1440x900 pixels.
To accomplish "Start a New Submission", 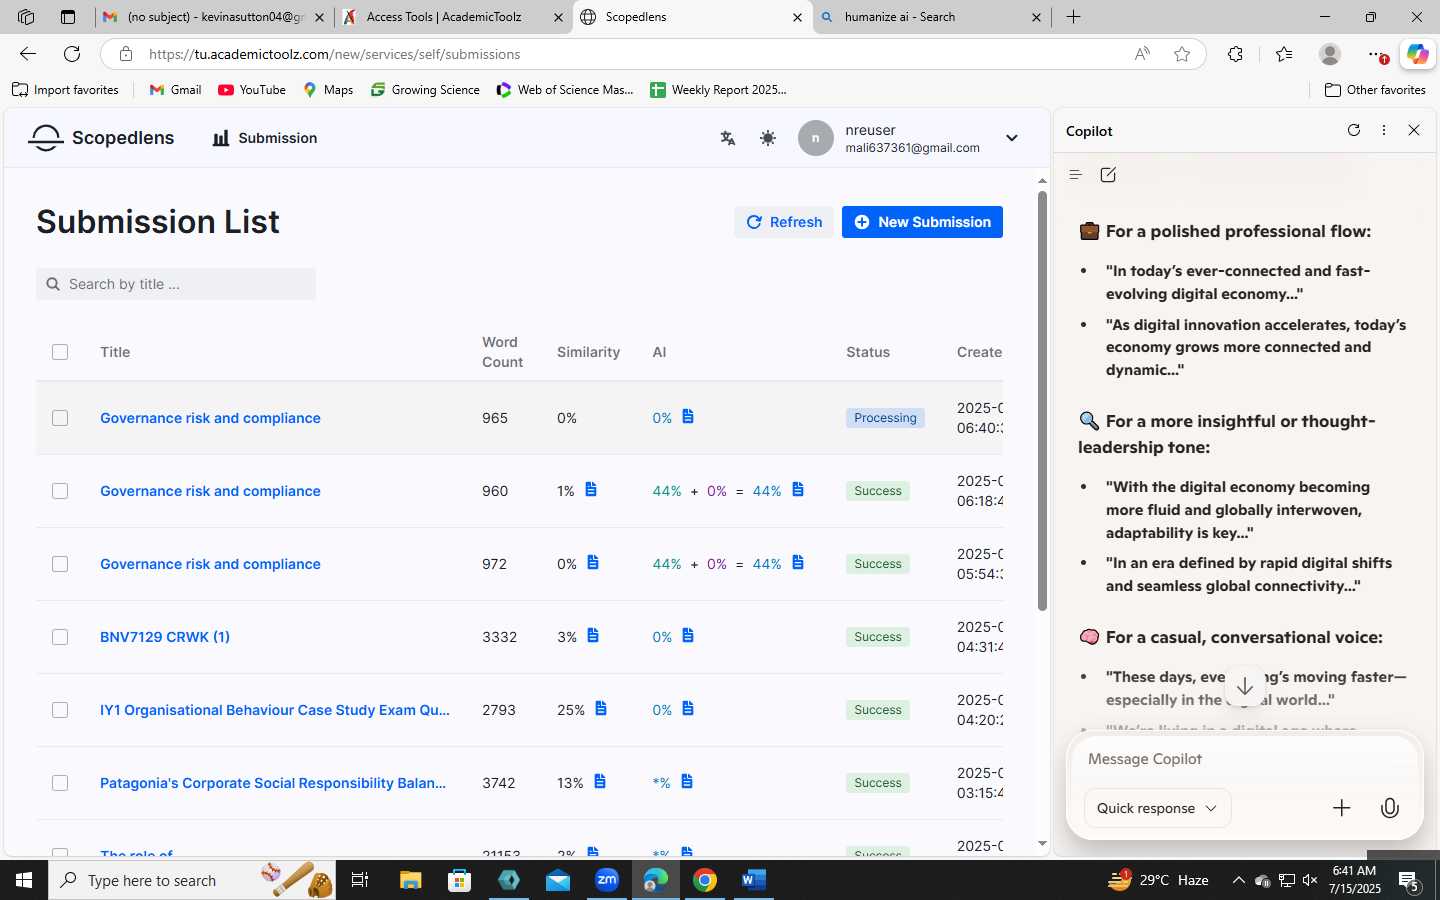I will point(922,222).
